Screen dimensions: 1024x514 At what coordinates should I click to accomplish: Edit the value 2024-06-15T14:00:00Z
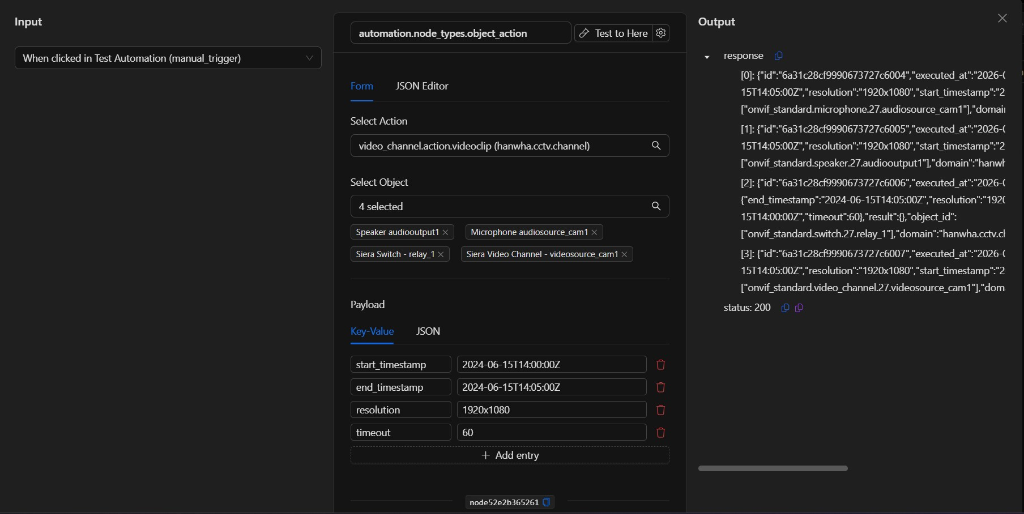click(x=551, y=364)
